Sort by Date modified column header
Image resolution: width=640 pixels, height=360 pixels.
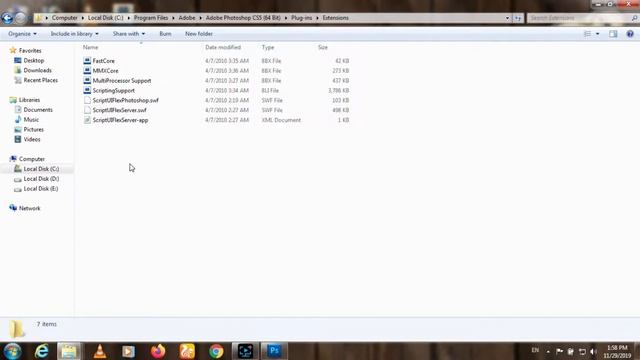pos(223,47)
